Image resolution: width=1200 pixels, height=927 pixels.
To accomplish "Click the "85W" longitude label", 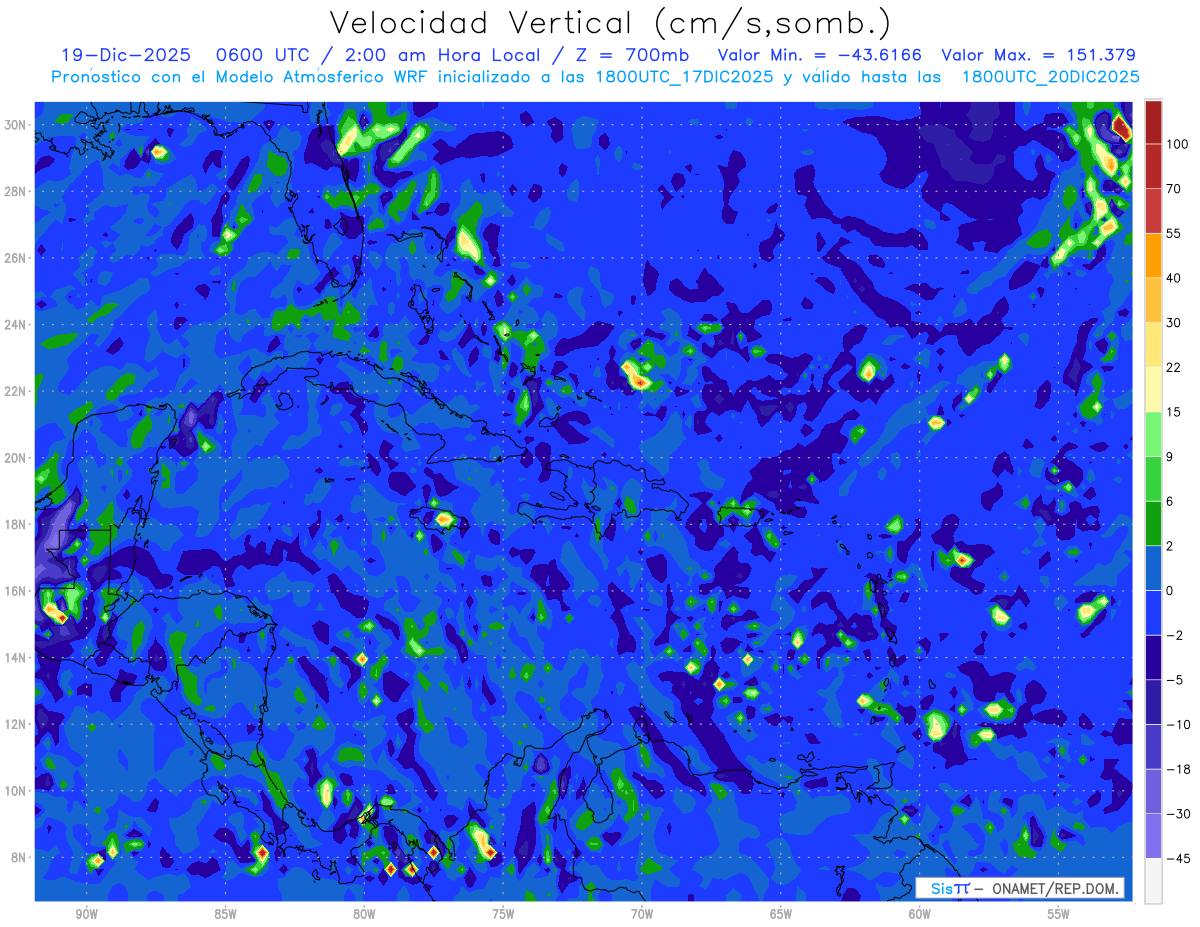I will click(x=225, y=914).
